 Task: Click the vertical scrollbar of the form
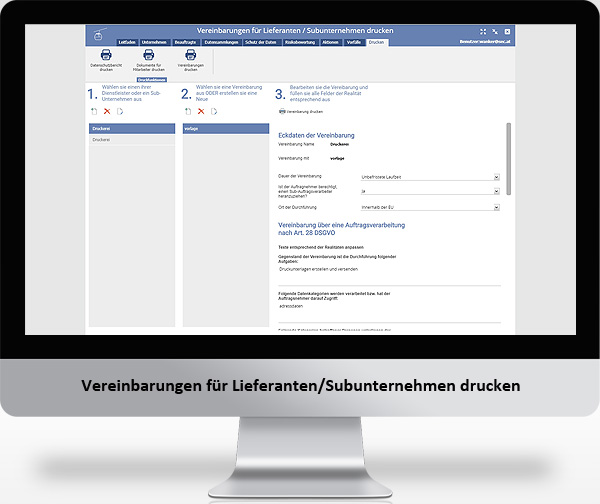click(509, 159)
